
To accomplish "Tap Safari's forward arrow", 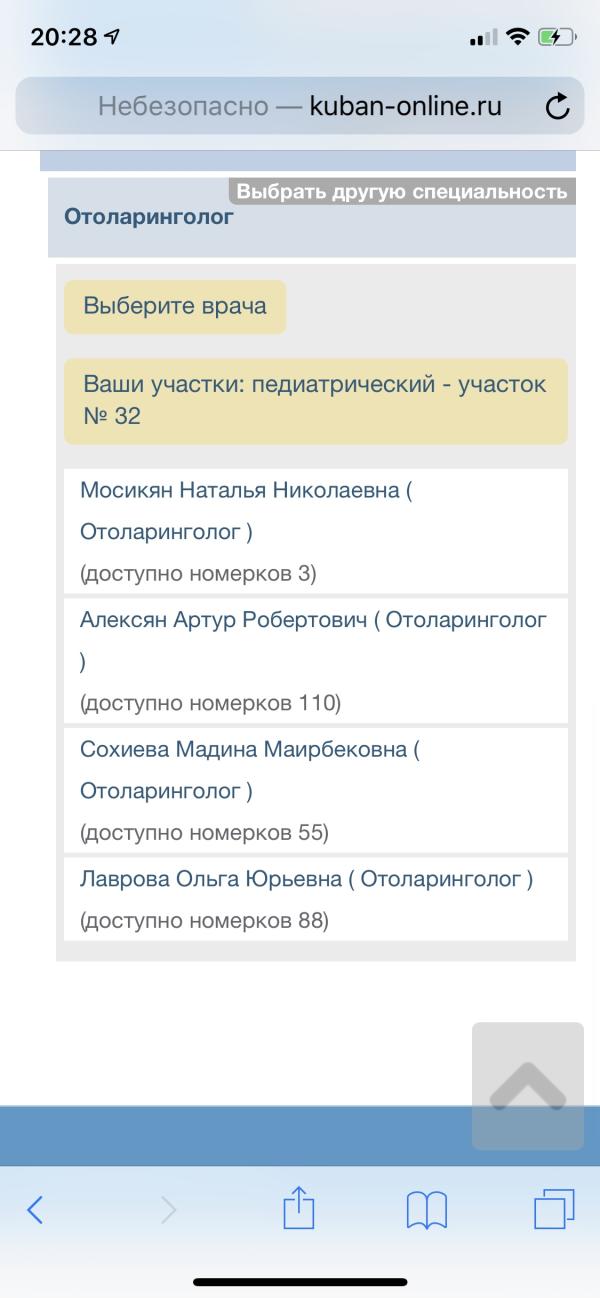I will tap(168, 1210).
